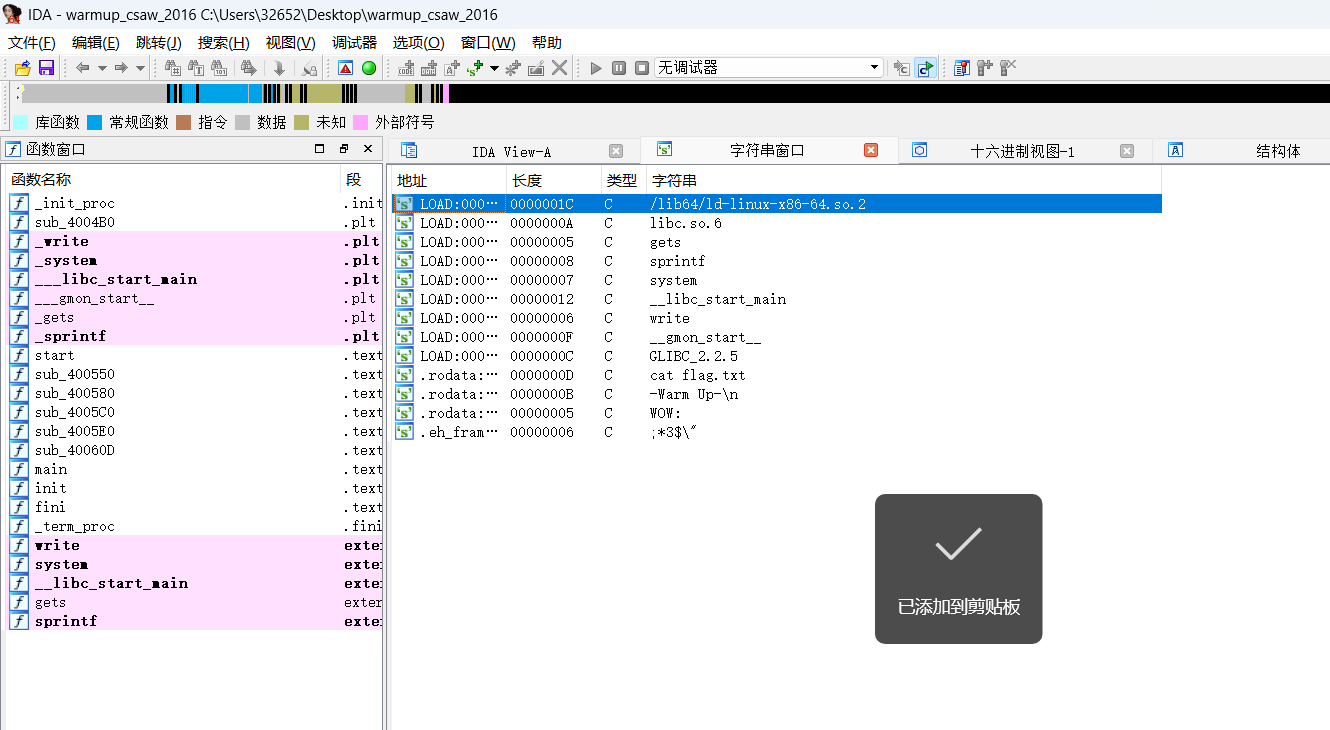
Task: Switch to the 结构体 tab
Action: point(1278,151)
